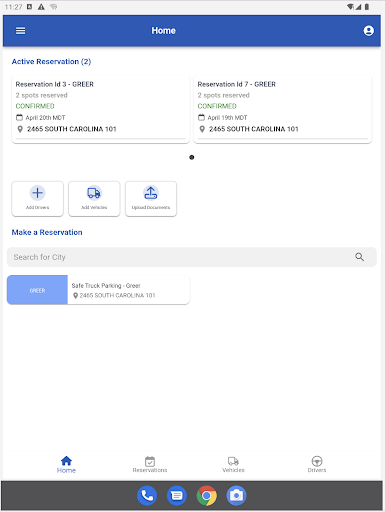This screenshot has width=385, height=512.
Task: Click the Search for City field
Action: (x=192, y=257)
